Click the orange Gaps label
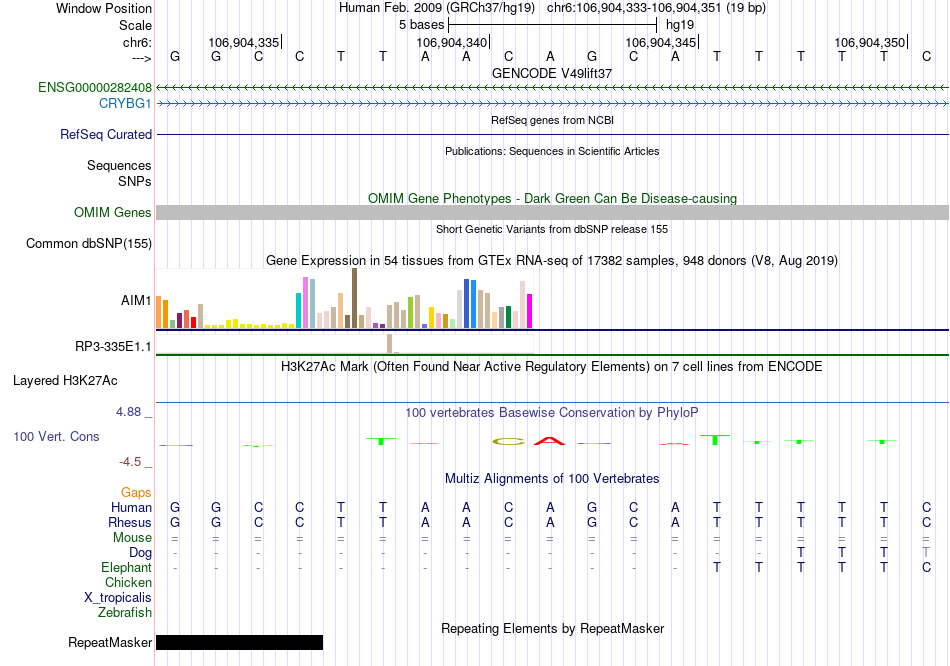 tap(136, 493)
